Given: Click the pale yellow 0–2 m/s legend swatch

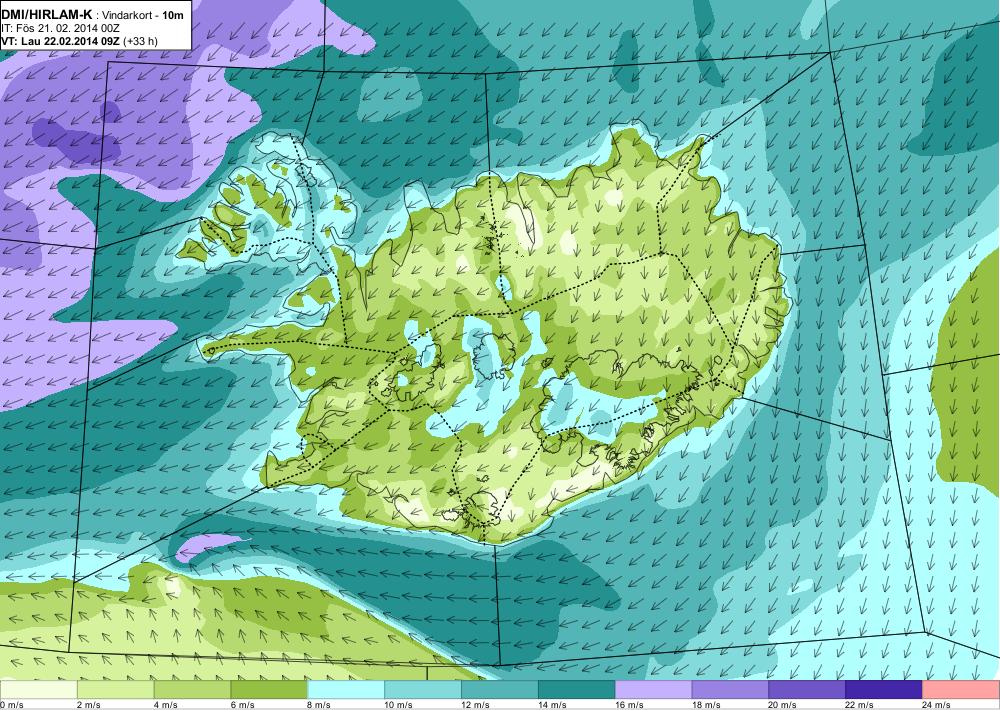Looking at the screenshot, I should [38, 690].
